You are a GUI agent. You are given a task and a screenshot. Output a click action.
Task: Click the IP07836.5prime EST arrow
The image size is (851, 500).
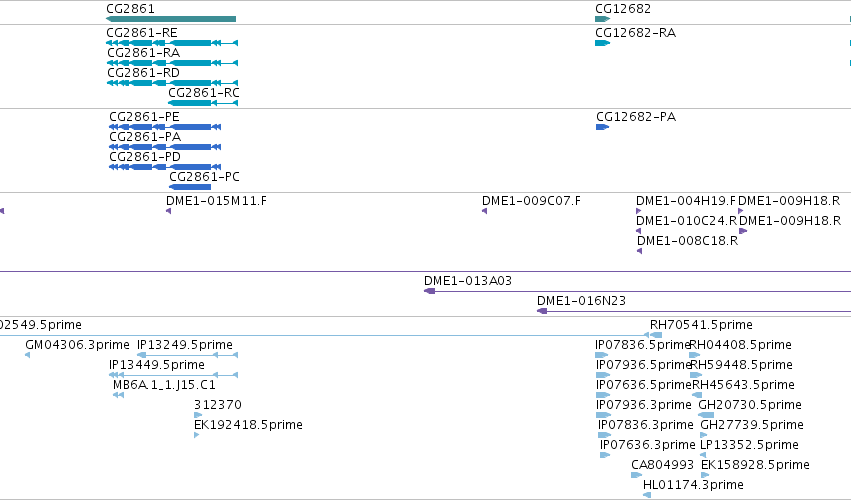pyautogui.click(x=602, y=355)
